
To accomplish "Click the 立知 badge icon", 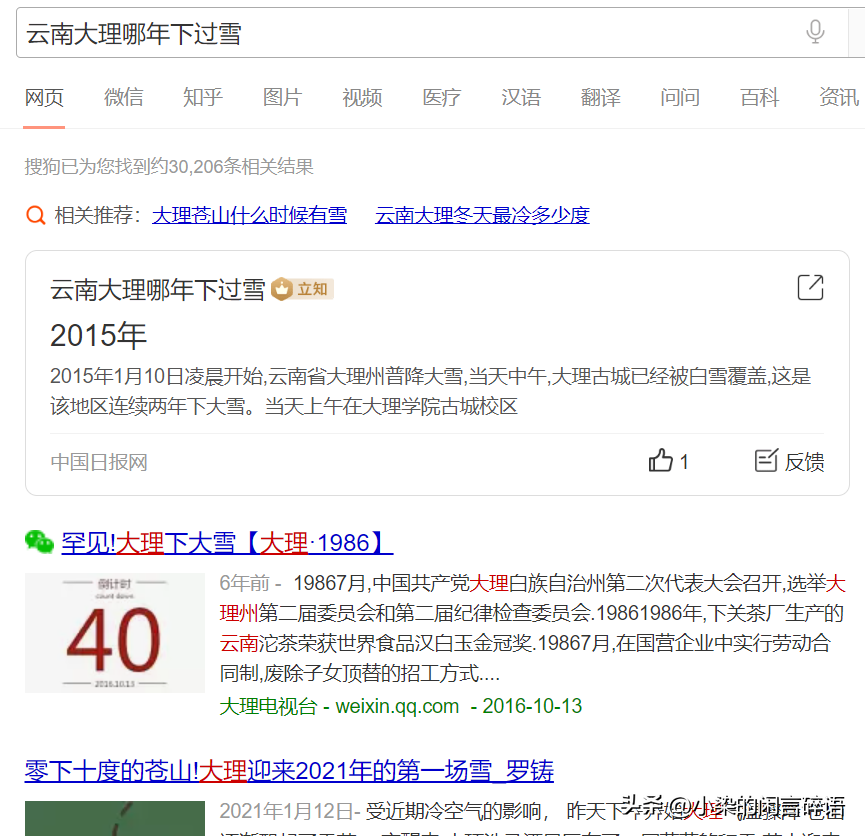I will (x=302, y=289).
